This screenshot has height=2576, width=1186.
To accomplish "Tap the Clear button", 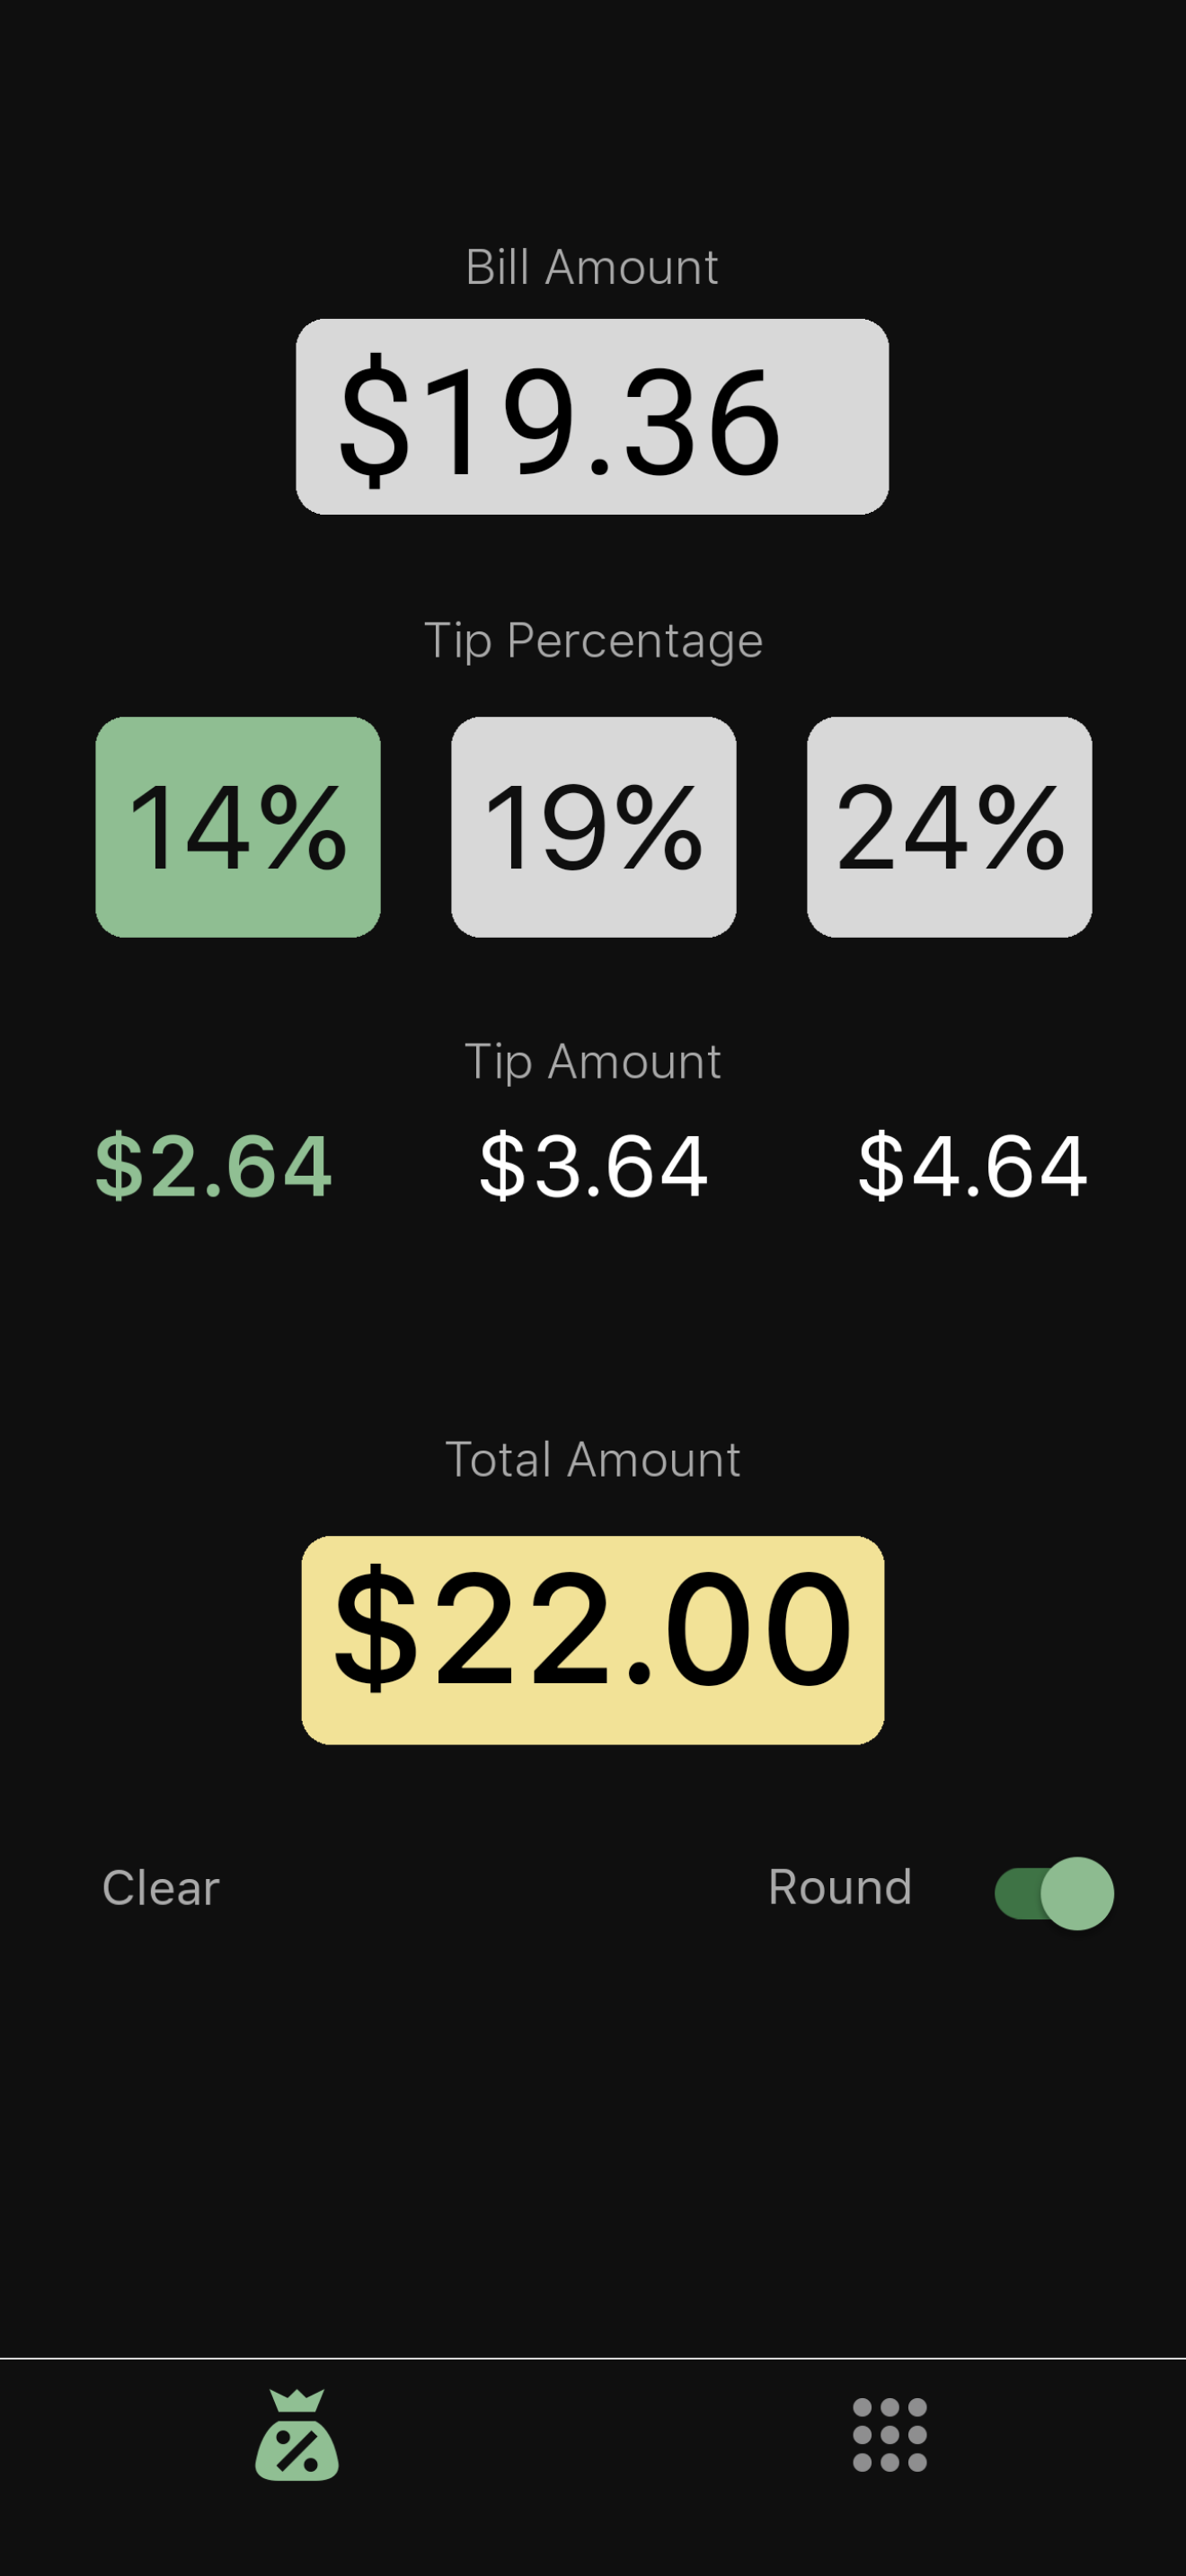I will click(161, 1888).
